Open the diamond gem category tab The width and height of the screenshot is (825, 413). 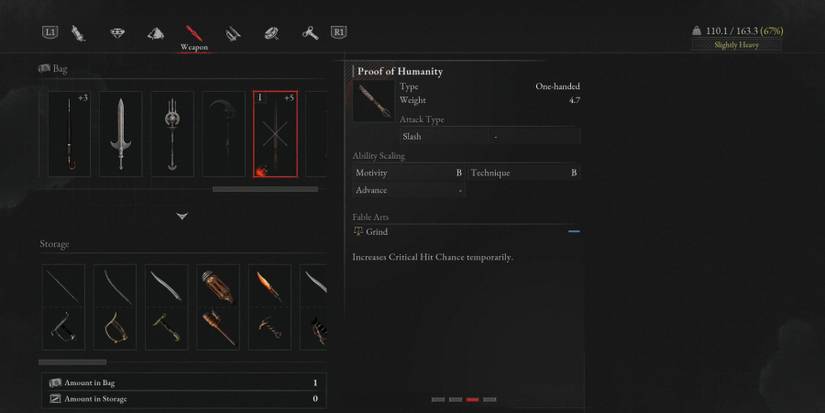point(117,33)
